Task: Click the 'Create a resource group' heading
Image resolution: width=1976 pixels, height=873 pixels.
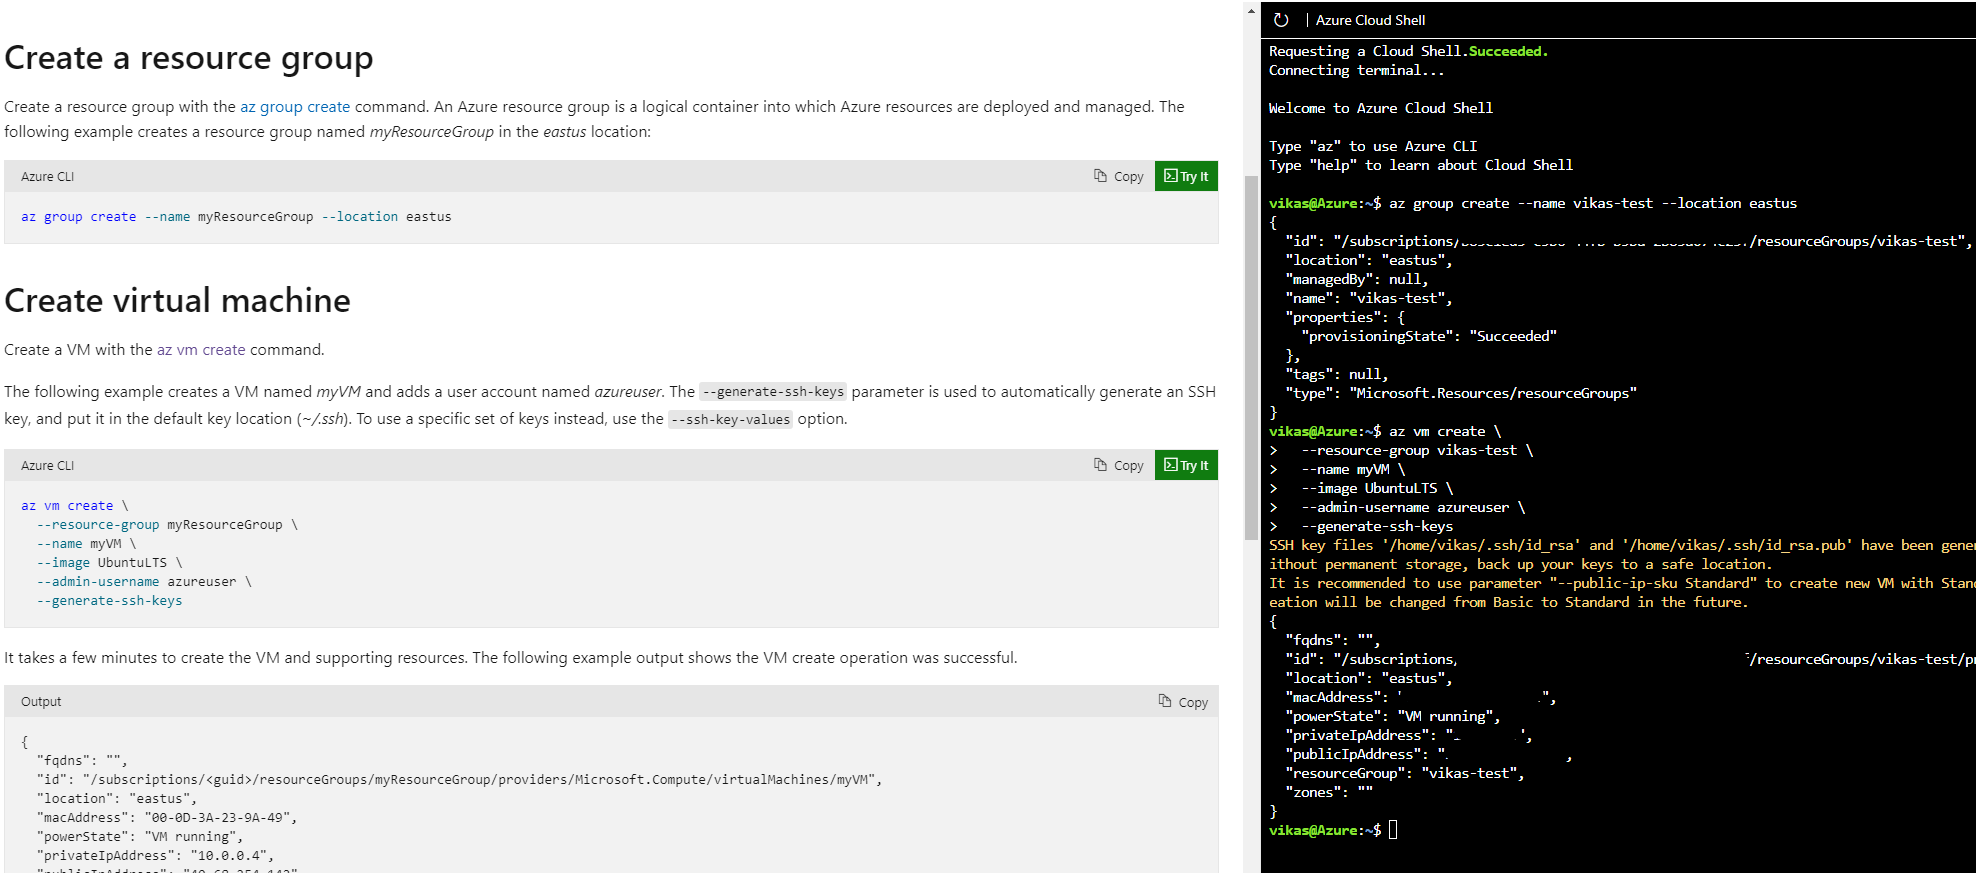Action: point(189,58)
